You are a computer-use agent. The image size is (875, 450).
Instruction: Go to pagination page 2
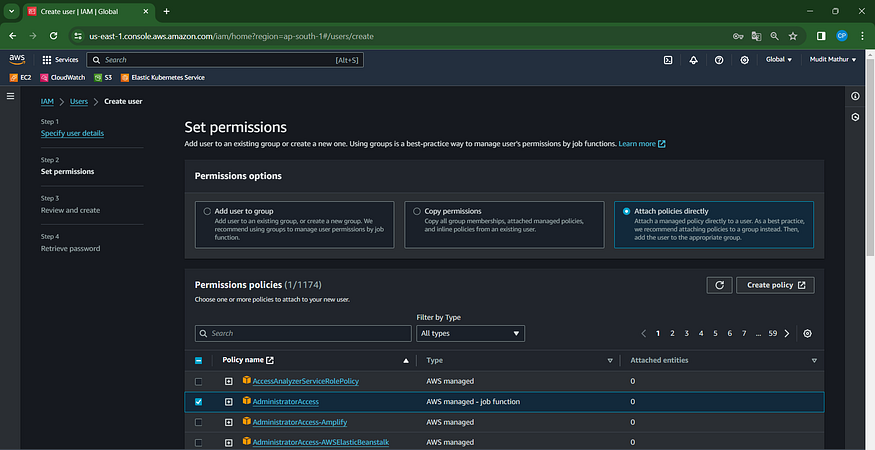click(672, 333)
